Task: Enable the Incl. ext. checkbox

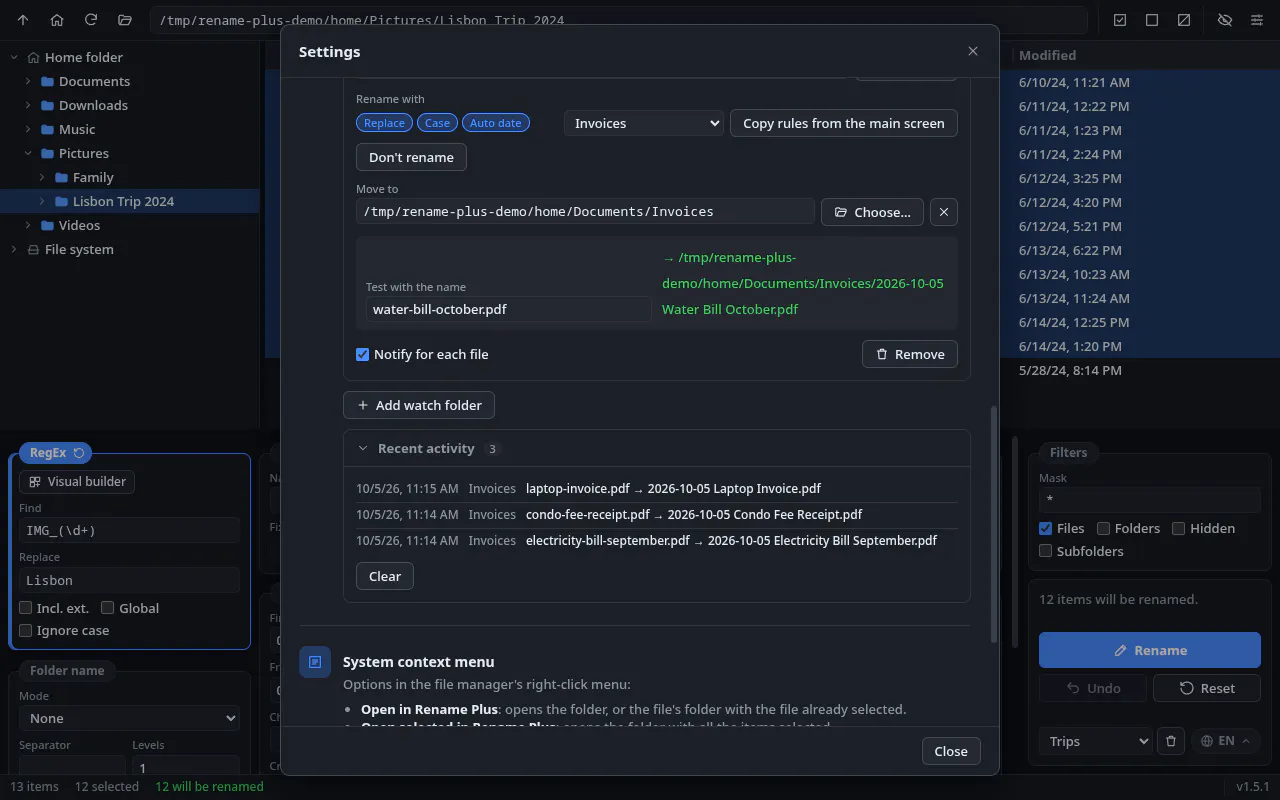Action: [x=26, y=608]
